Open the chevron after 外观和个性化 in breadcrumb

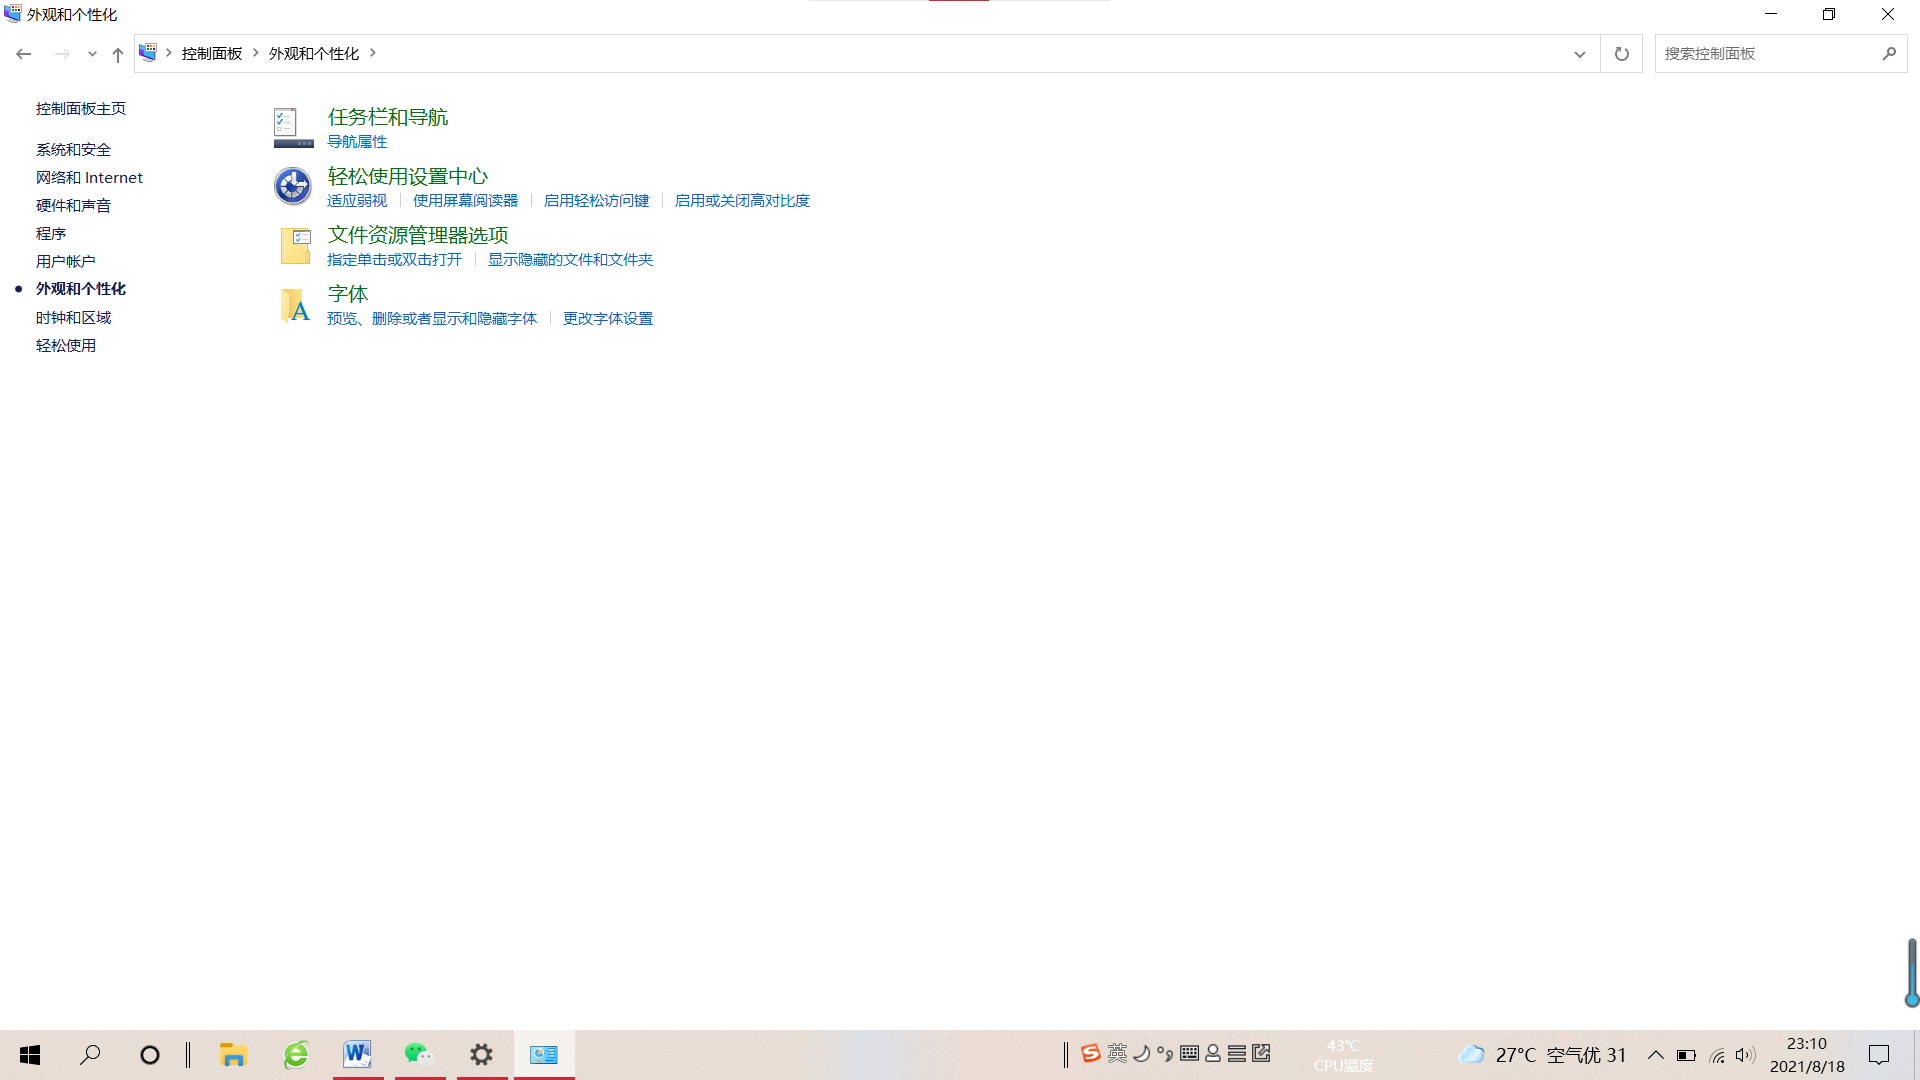[373, 53]
